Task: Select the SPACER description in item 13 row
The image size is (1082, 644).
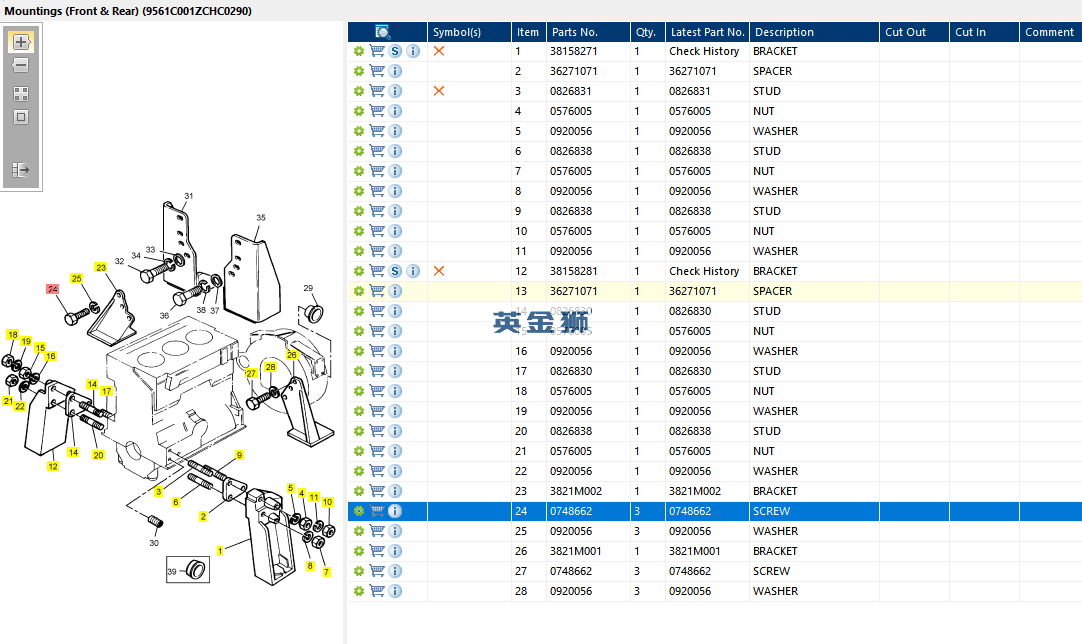Action: coord(772,291)
